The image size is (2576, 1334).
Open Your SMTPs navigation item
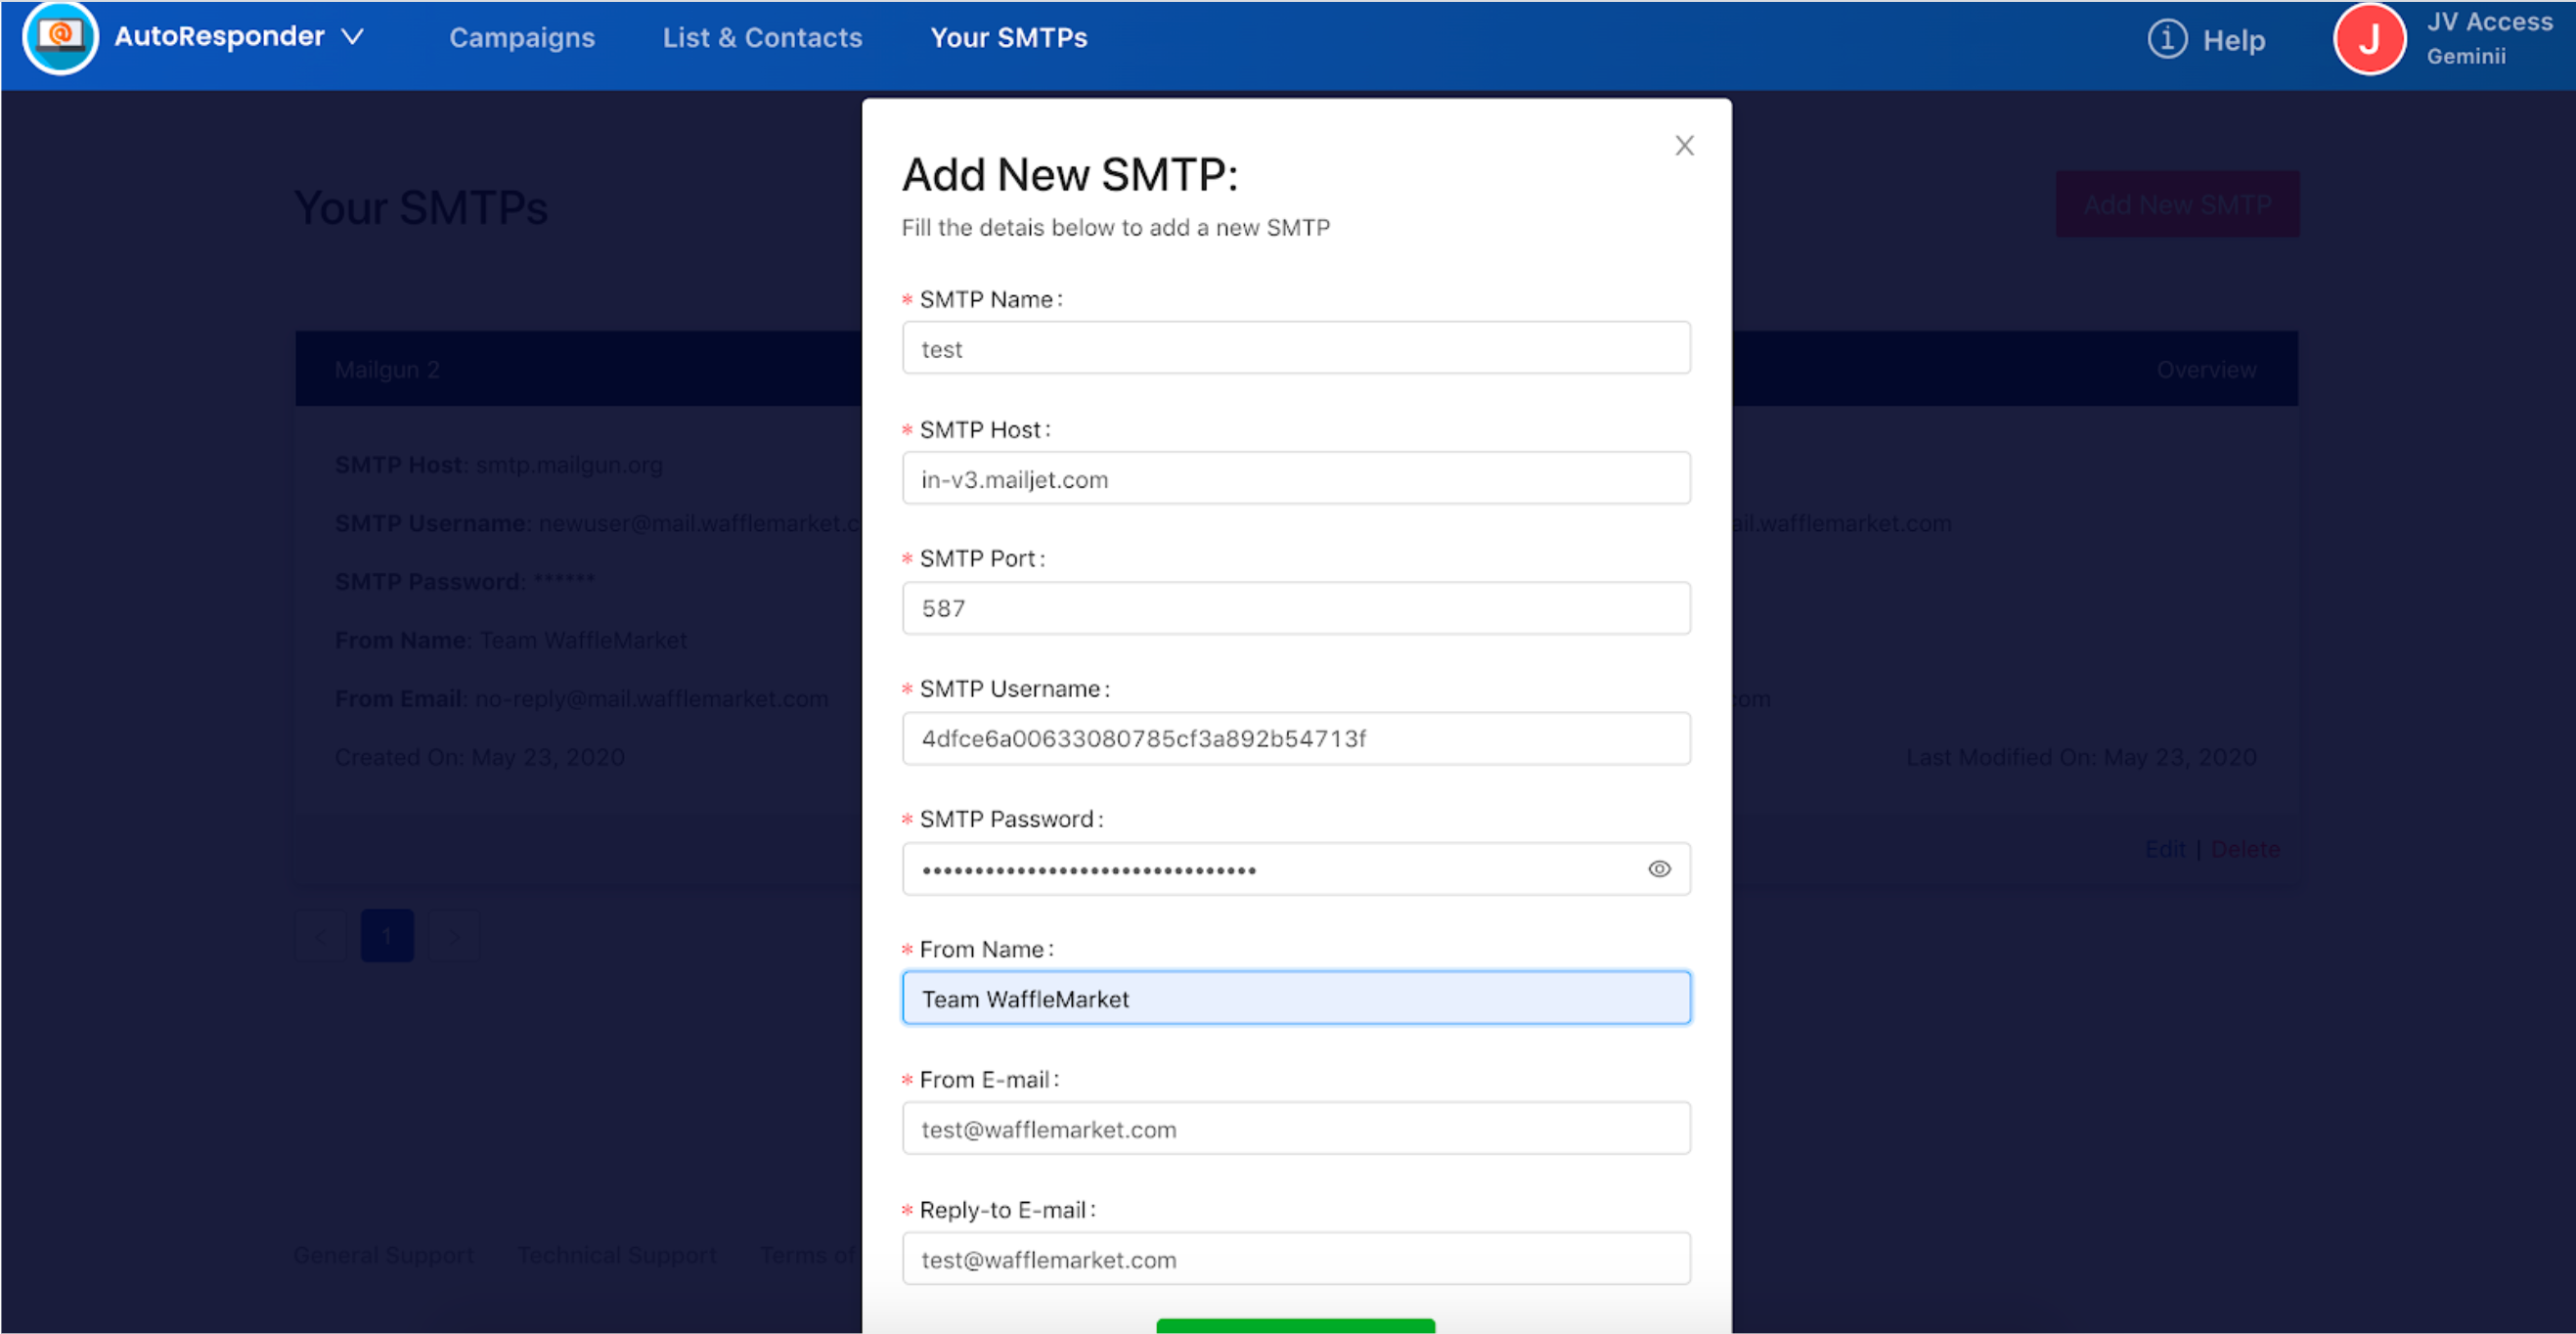point(1008,38)
